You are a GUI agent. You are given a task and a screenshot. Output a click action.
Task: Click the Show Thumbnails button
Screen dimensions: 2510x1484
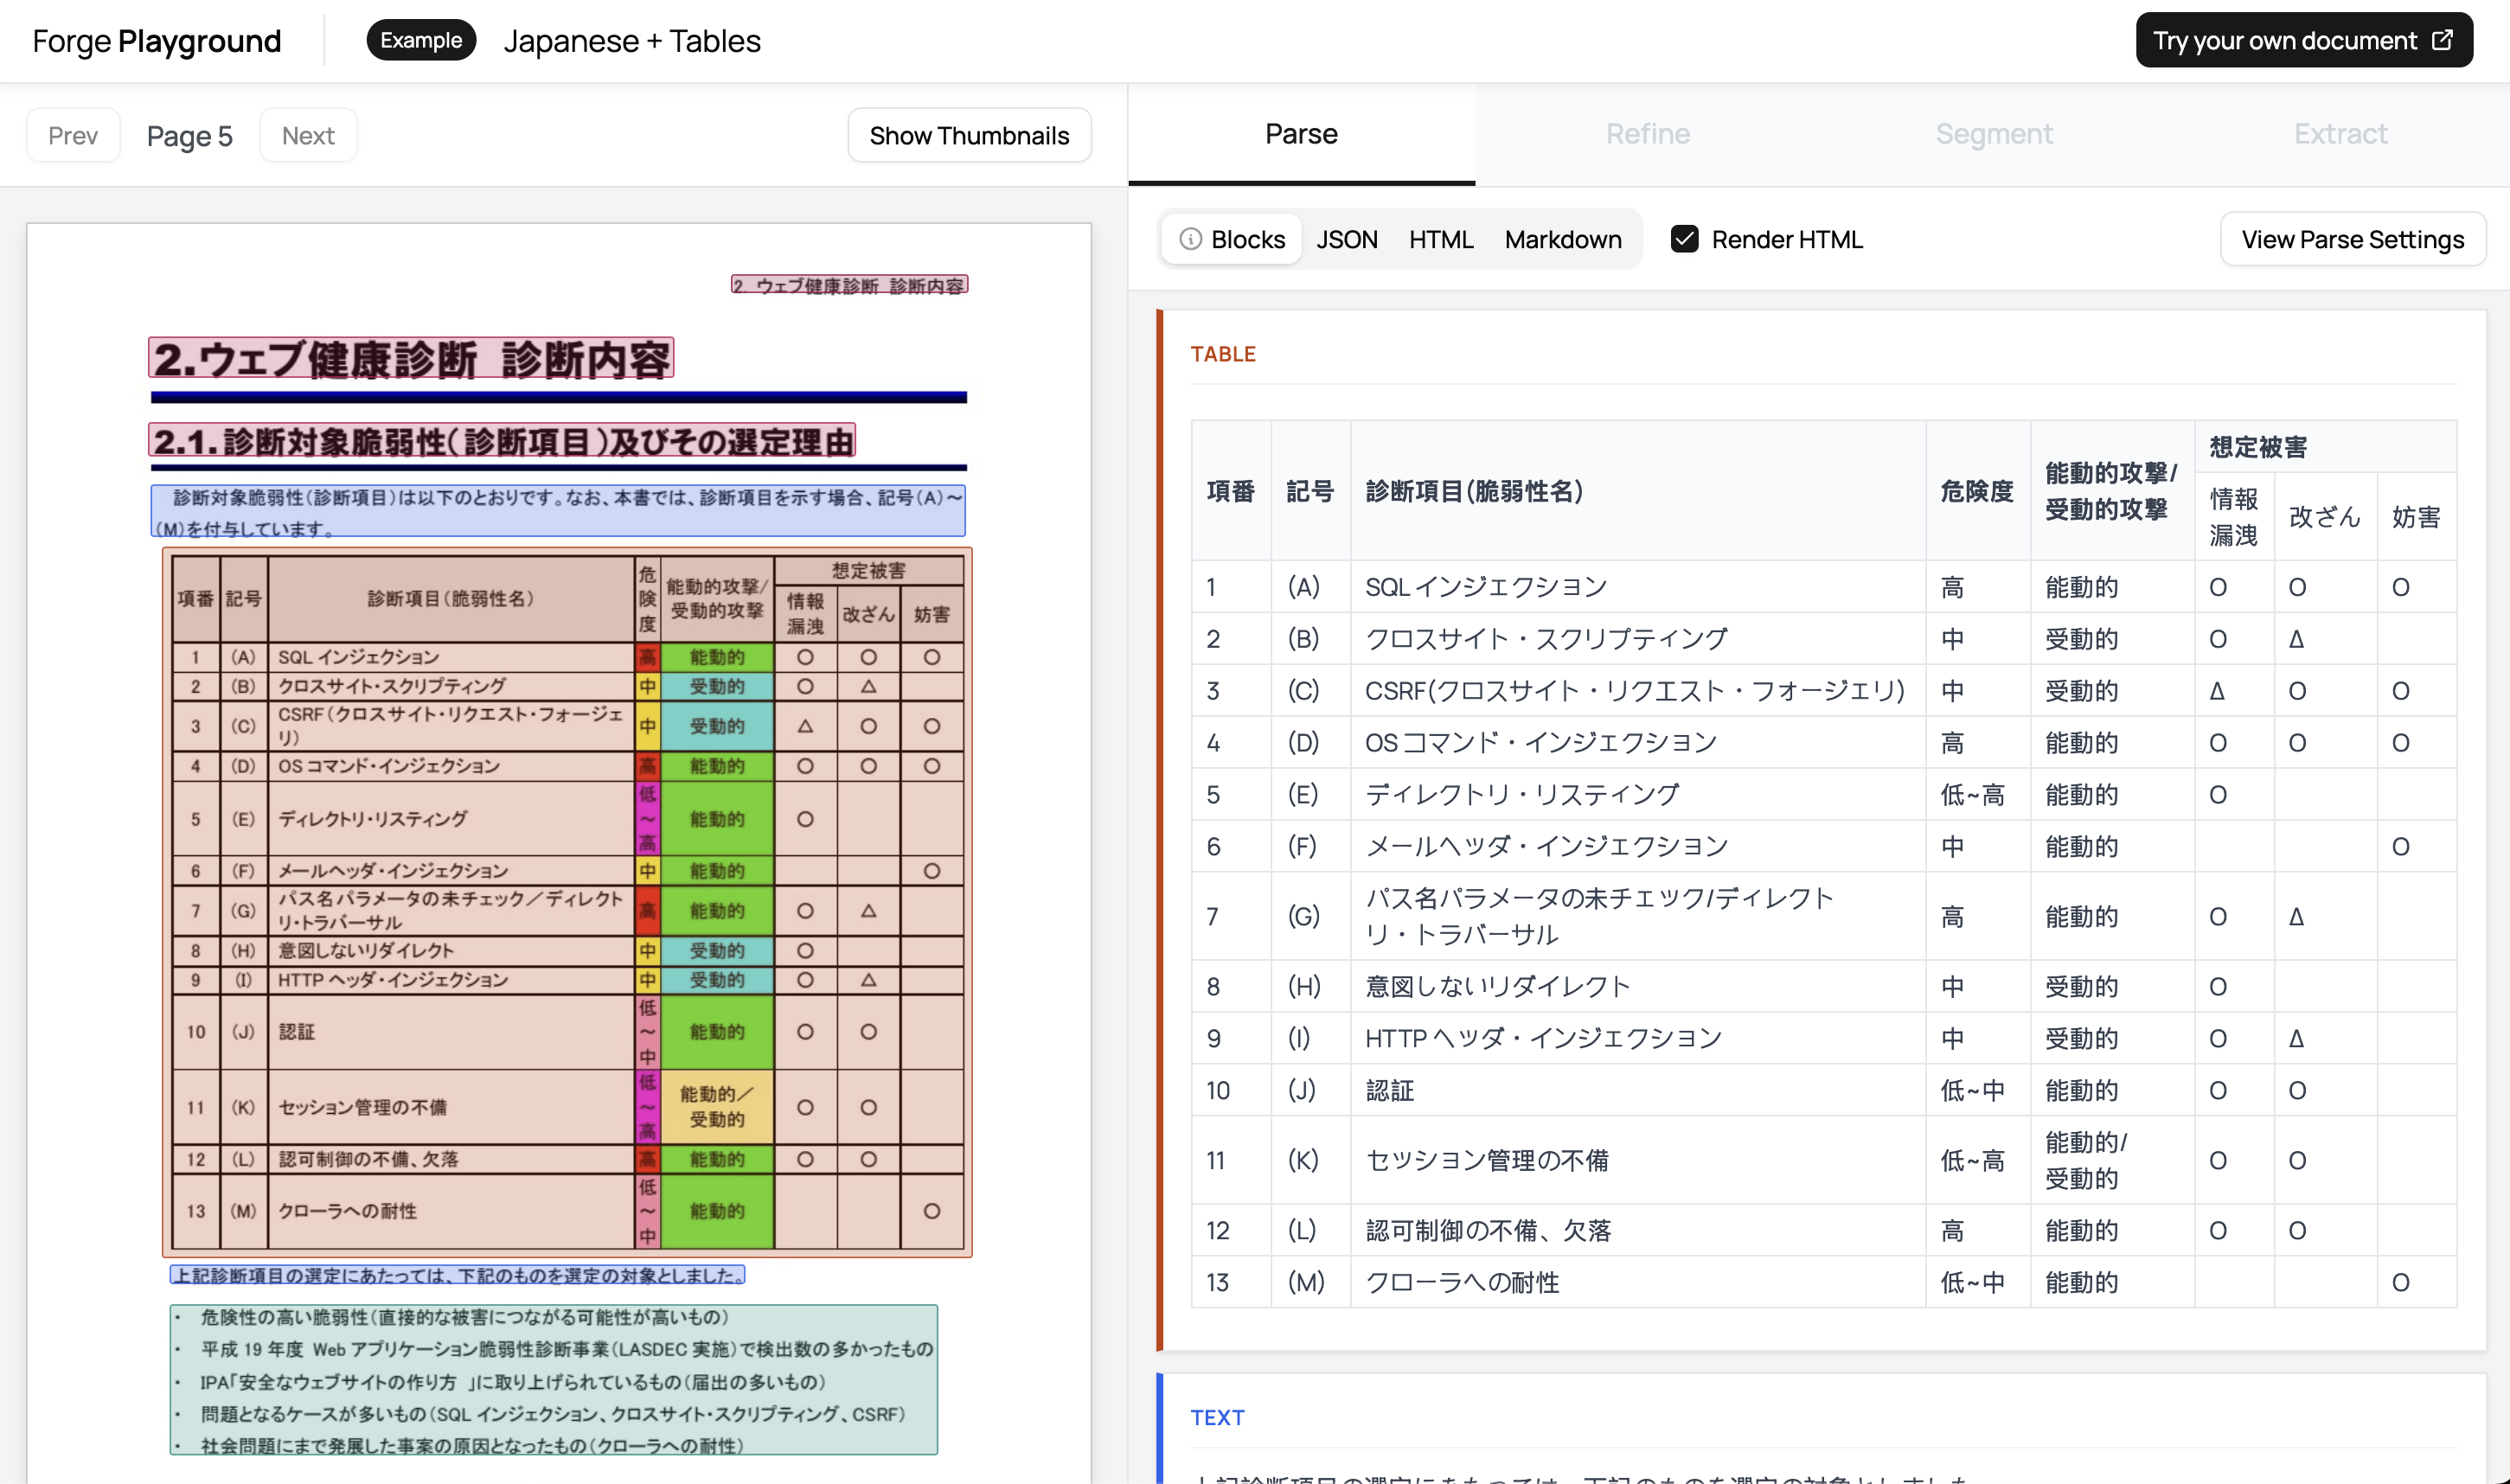click(969, 135)
